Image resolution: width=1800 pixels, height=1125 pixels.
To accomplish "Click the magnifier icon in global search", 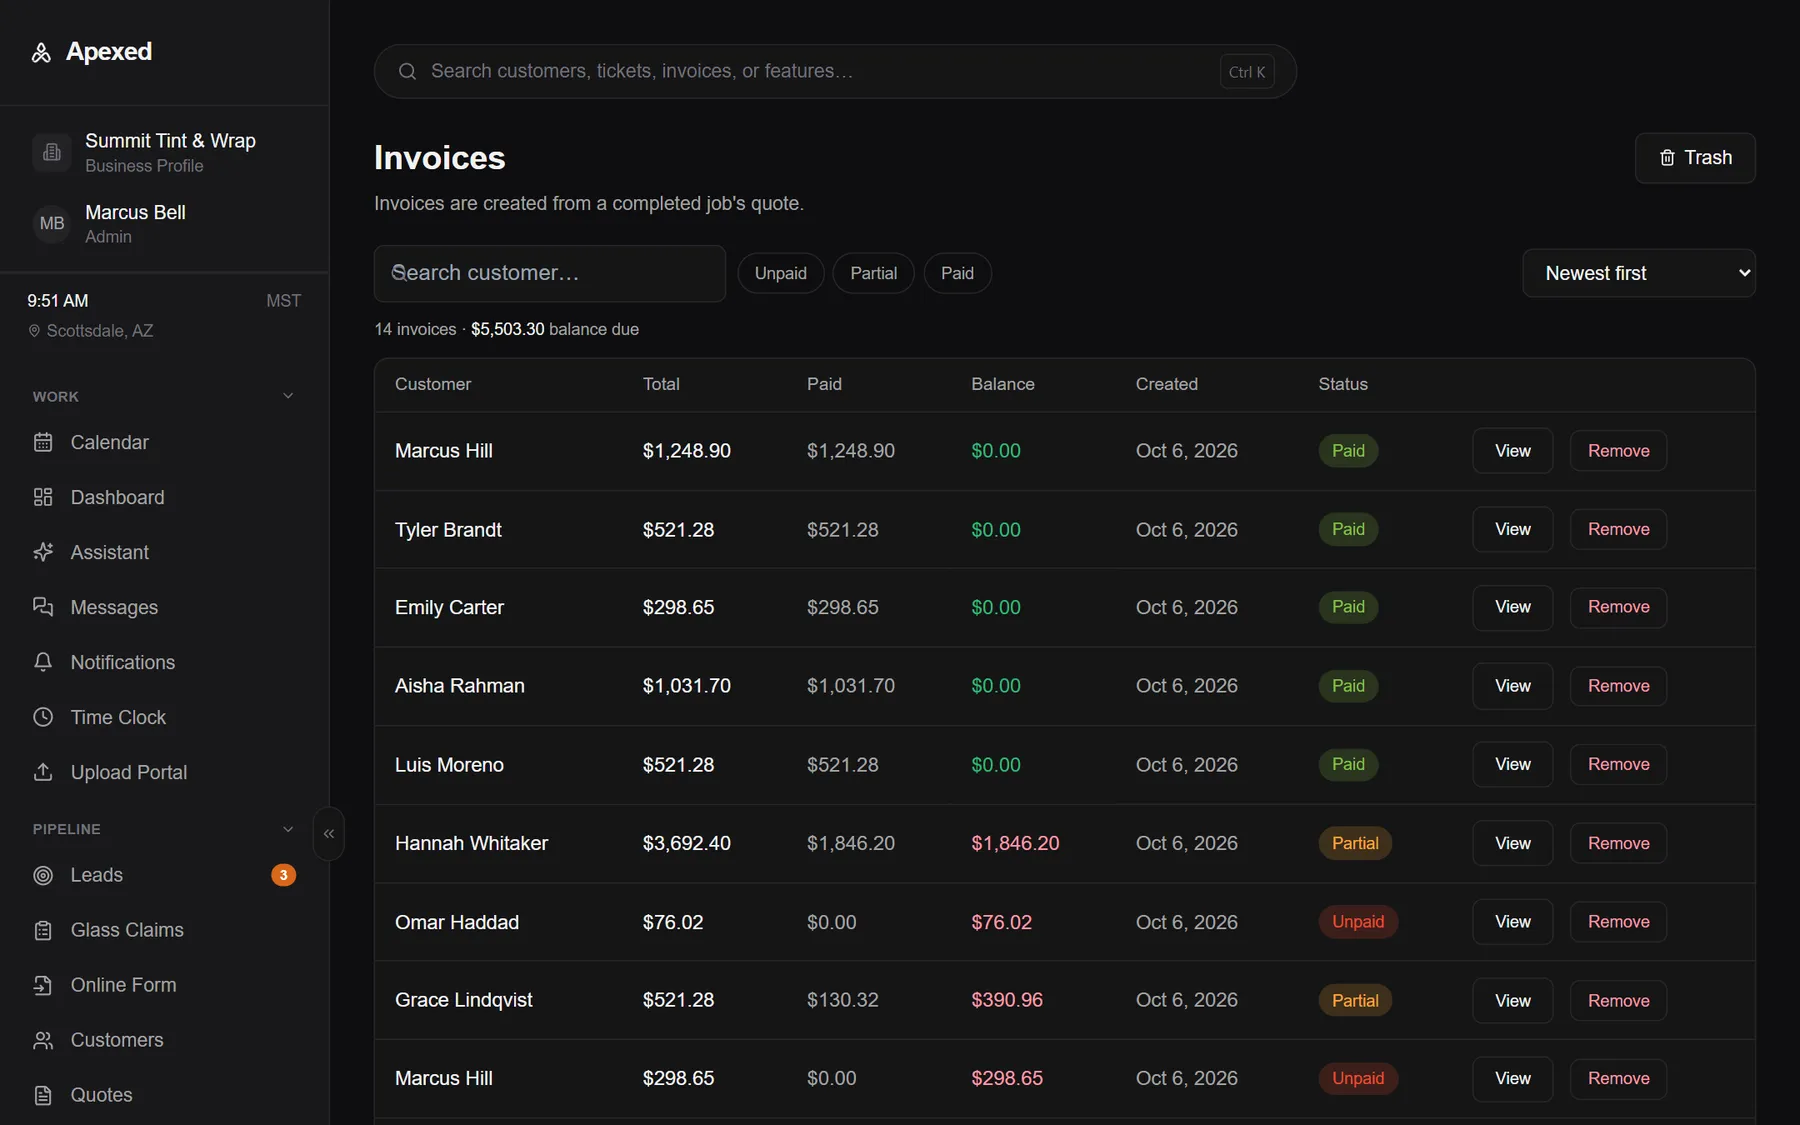I will click(x=407, y=71).
